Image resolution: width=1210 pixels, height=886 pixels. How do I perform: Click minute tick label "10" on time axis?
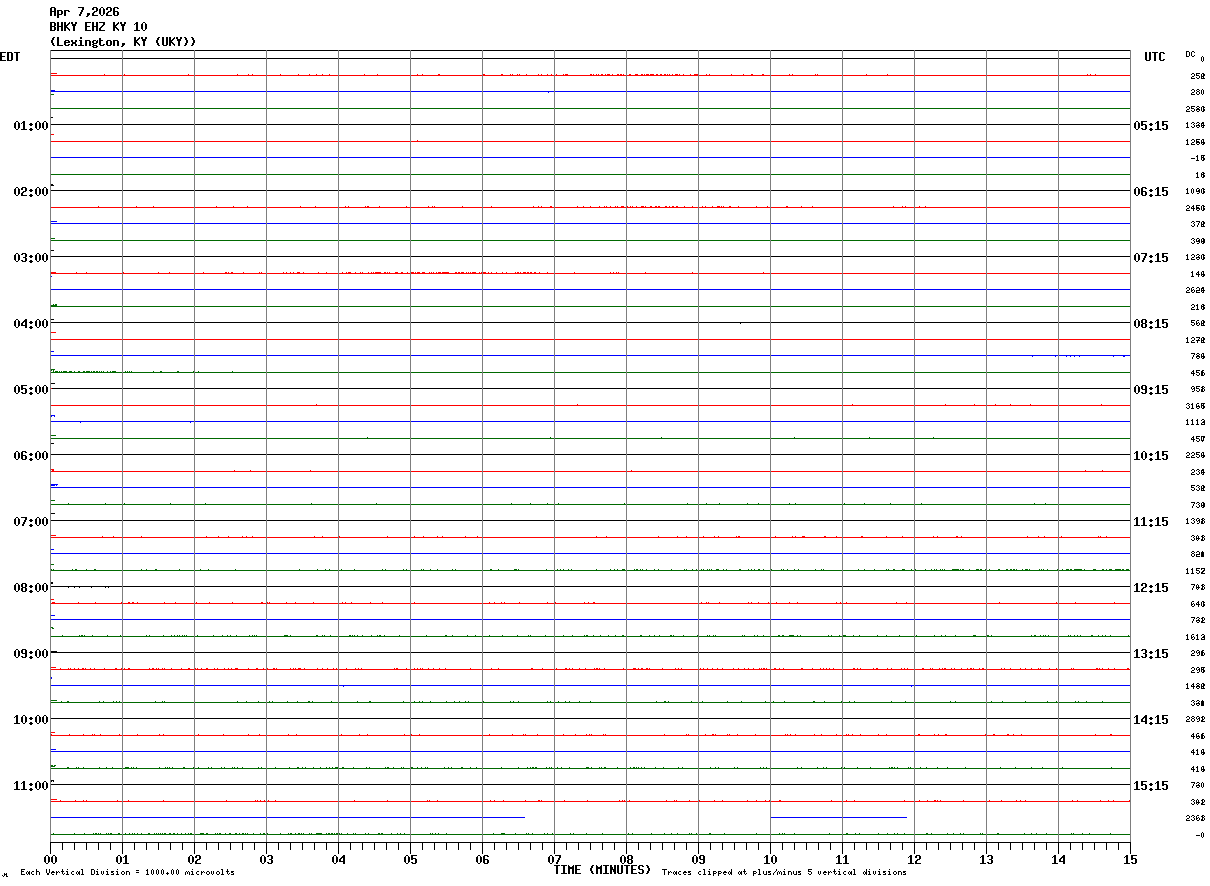pyautogui.click(x=770, y=859)
